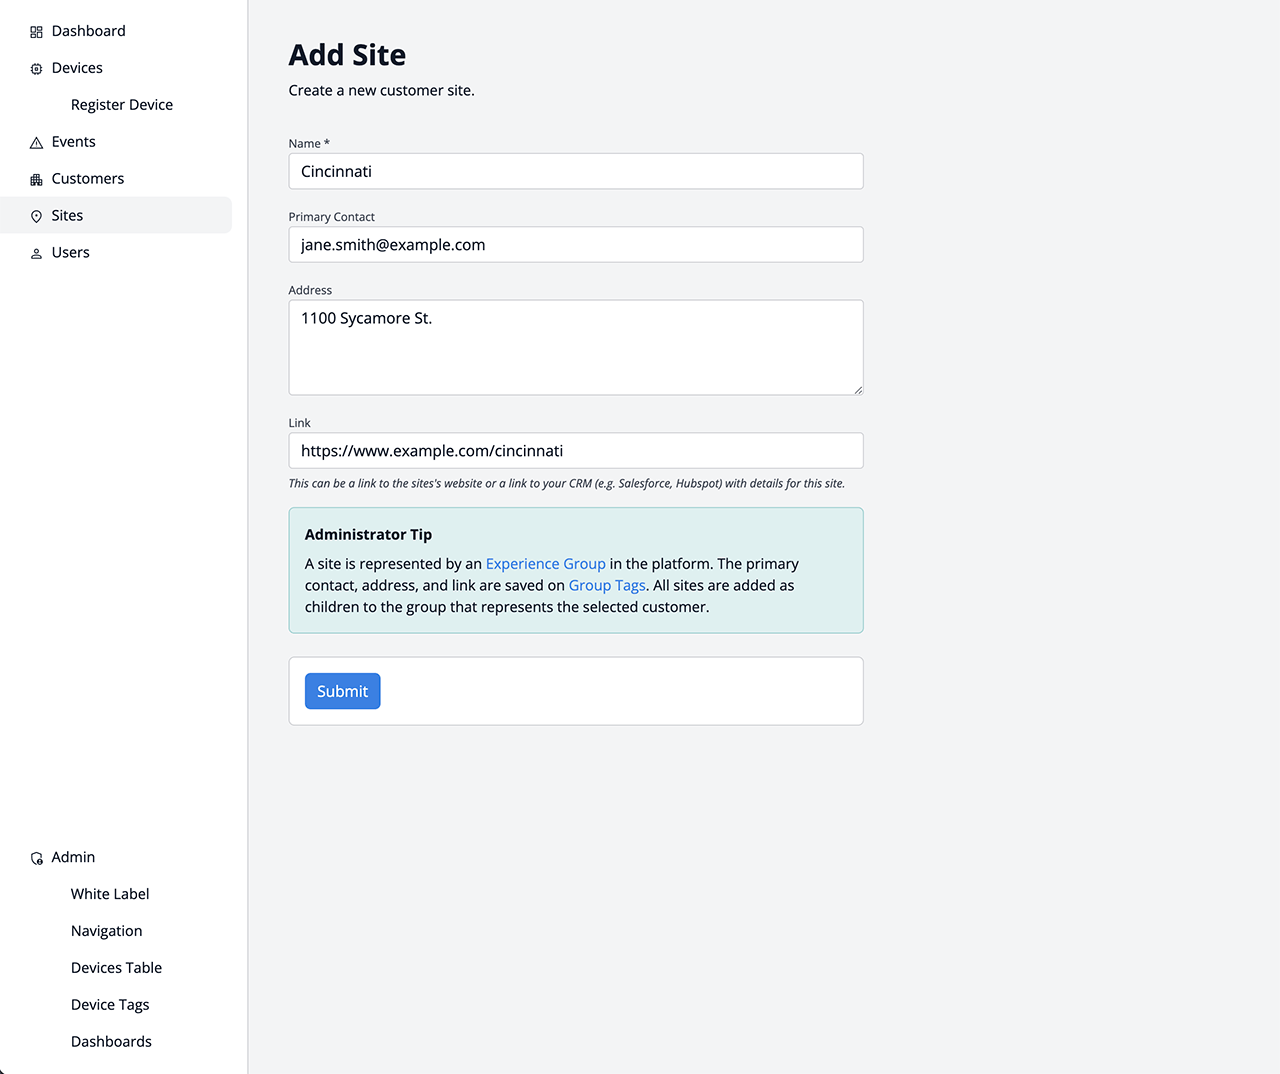This screenshot has height=1074, width=1280.
Task: Click the Name field containing Cincinnati
Action: tap(575, 171)
